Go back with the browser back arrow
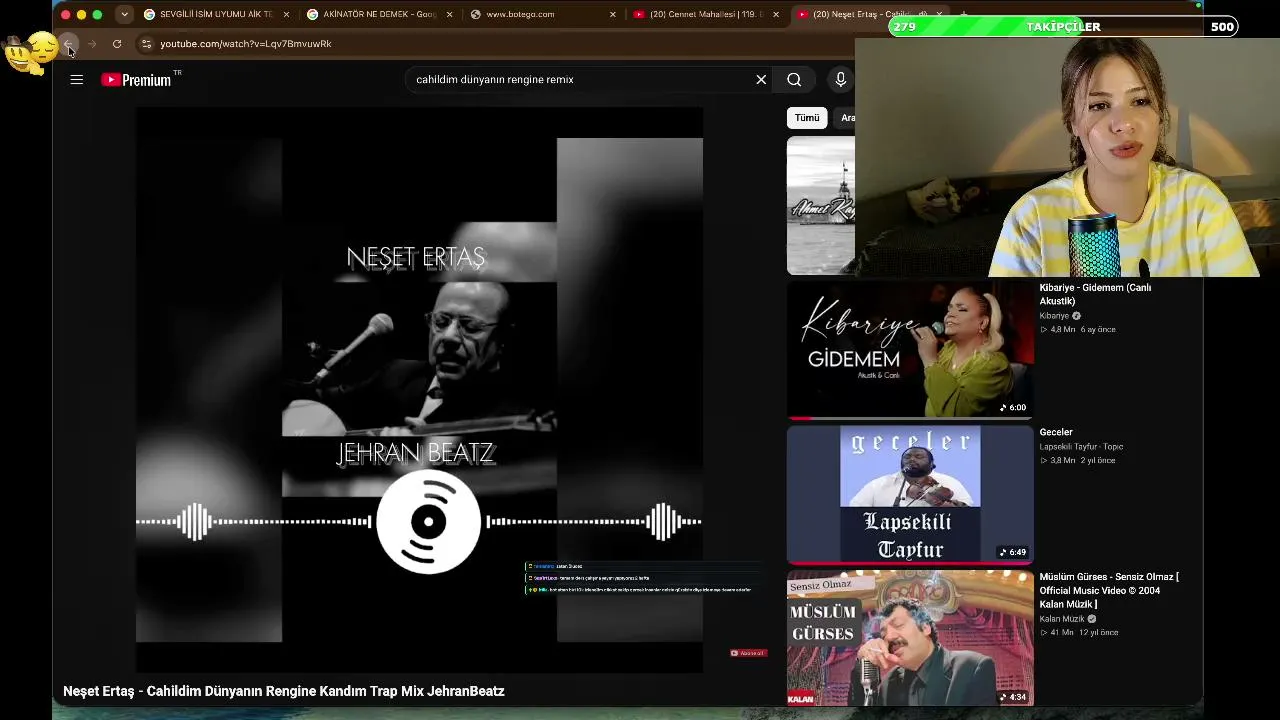The height and width of the screenshot is (720, 1280). coord(68,44)
